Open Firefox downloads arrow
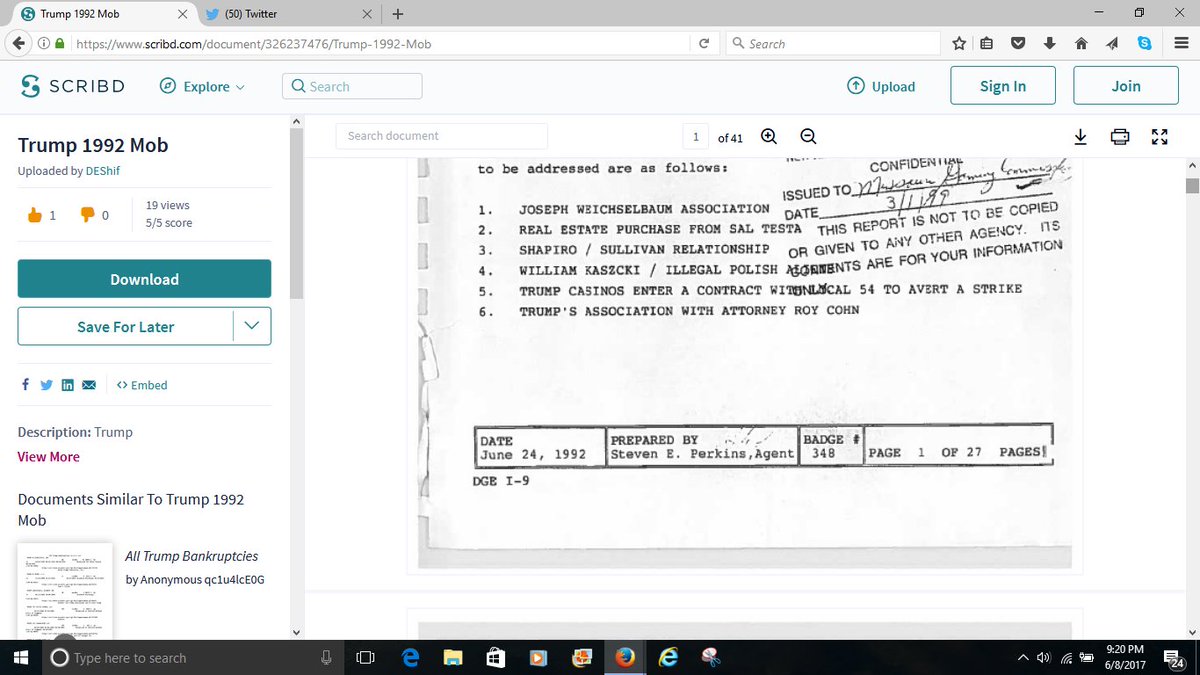This screenshot has width=1200, height=675. [x=1049, y=44]
